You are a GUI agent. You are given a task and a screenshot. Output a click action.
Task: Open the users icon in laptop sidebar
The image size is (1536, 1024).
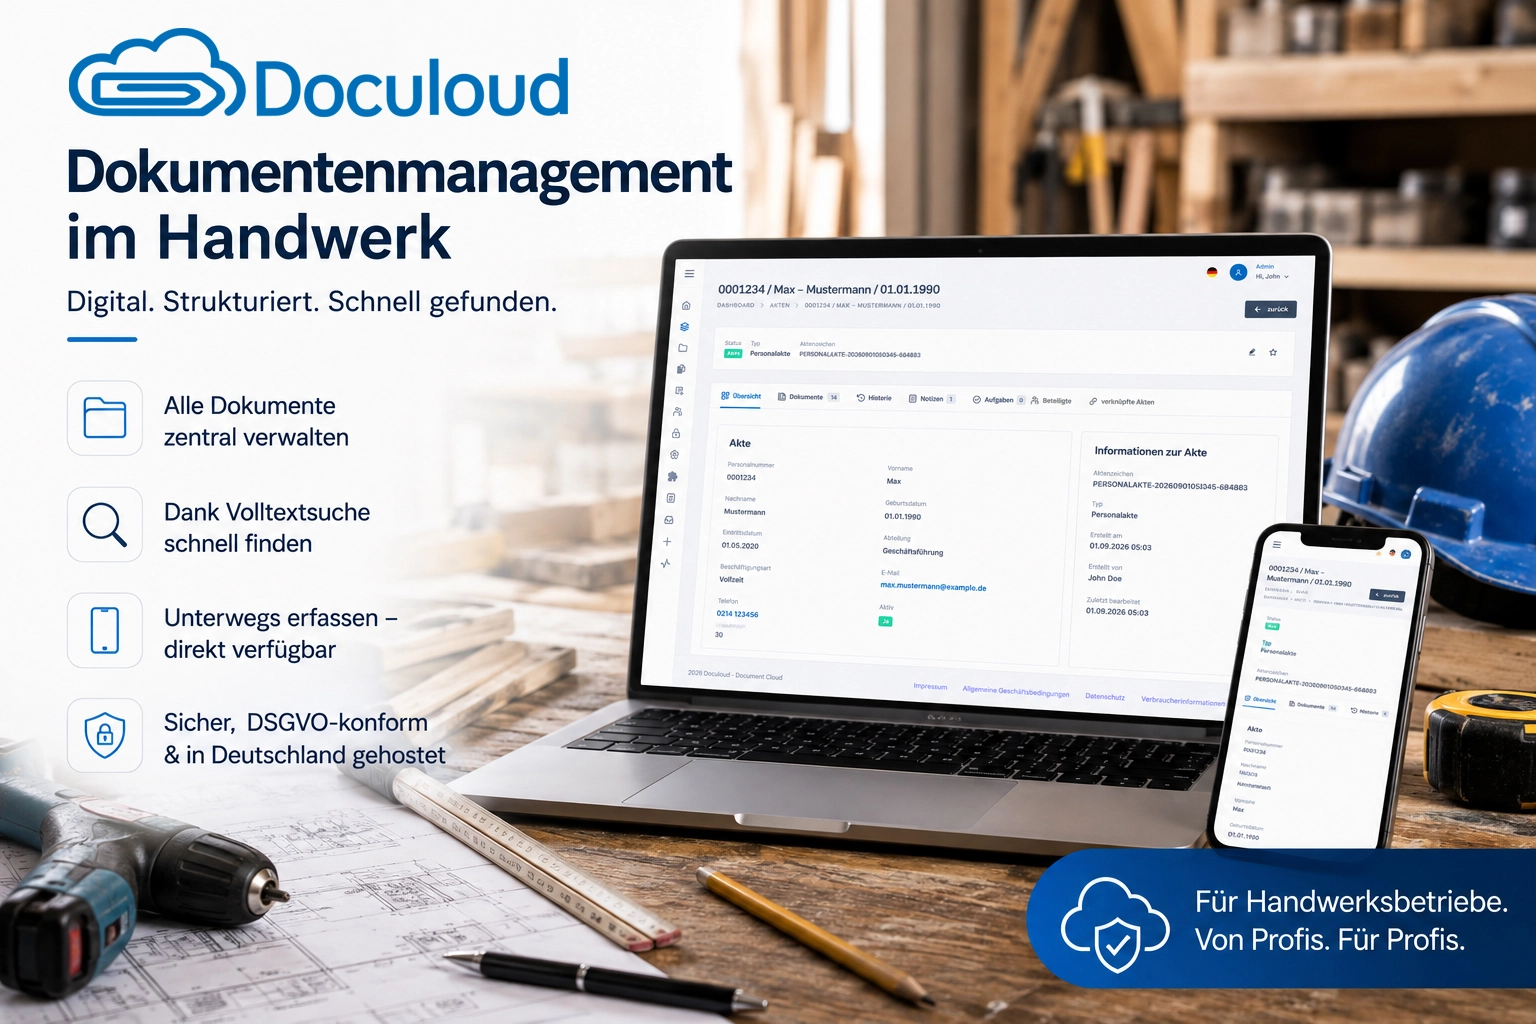[678, 411]
